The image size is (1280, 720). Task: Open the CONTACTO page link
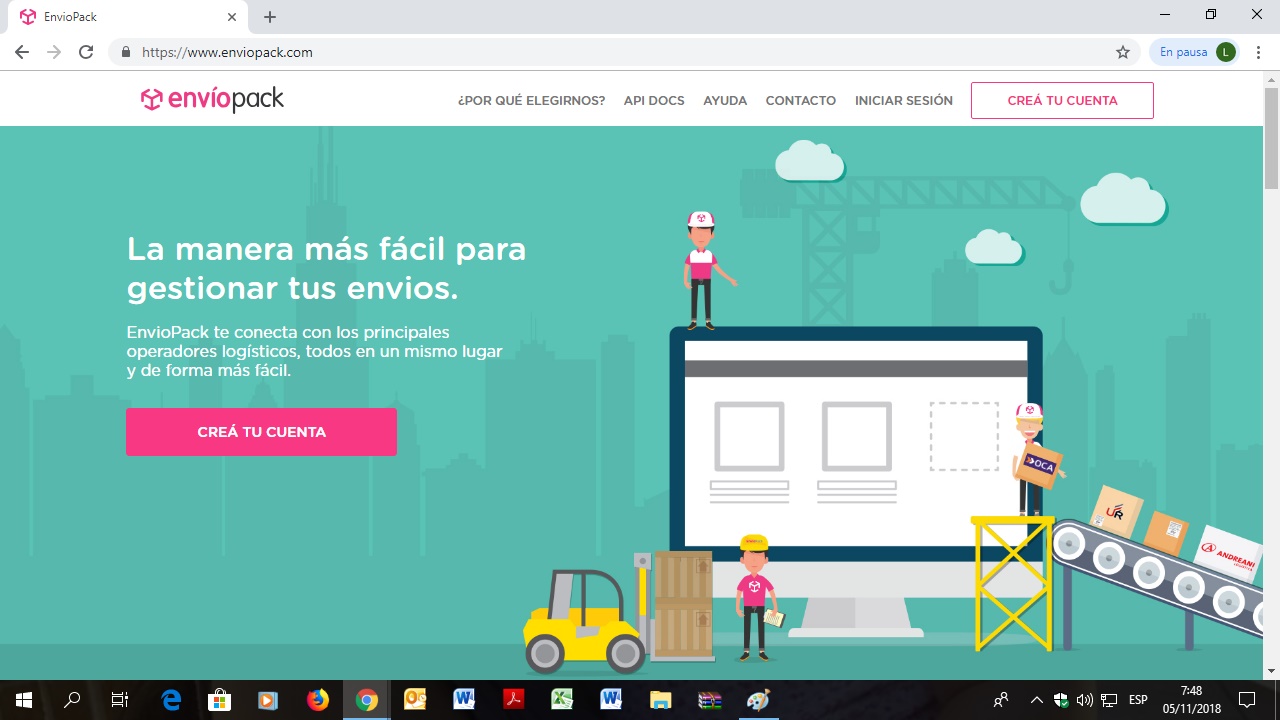click(x=801, y=100)
